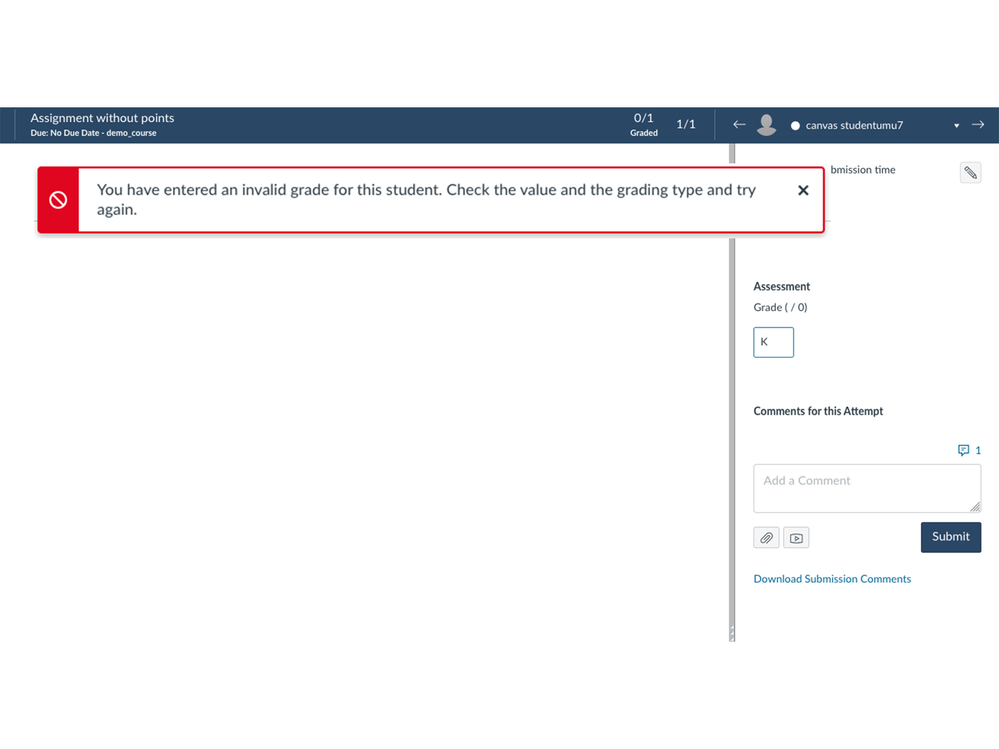Click the 0/1 Graded counter
999x749 pixels.
coord(644,124)
